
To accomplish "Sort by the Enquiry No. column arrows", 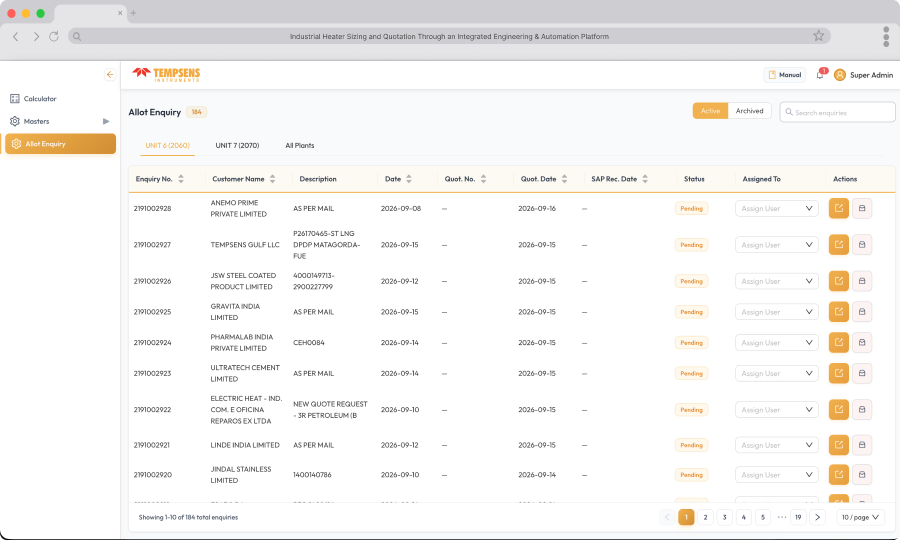I will [x=181, y=179].
